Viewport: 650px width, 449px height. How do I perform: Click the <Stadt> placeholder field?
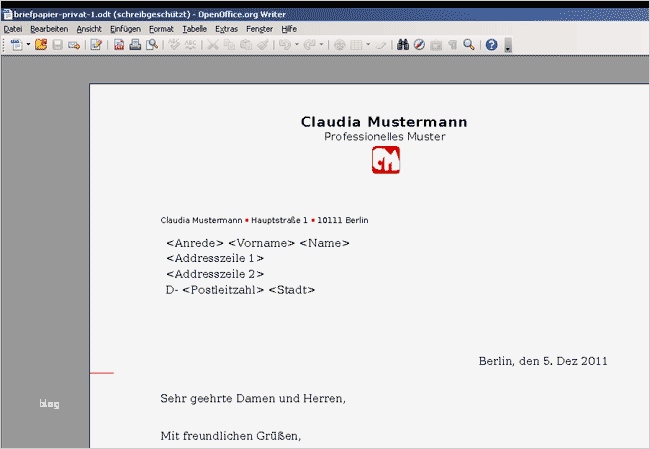coord(292,290)
